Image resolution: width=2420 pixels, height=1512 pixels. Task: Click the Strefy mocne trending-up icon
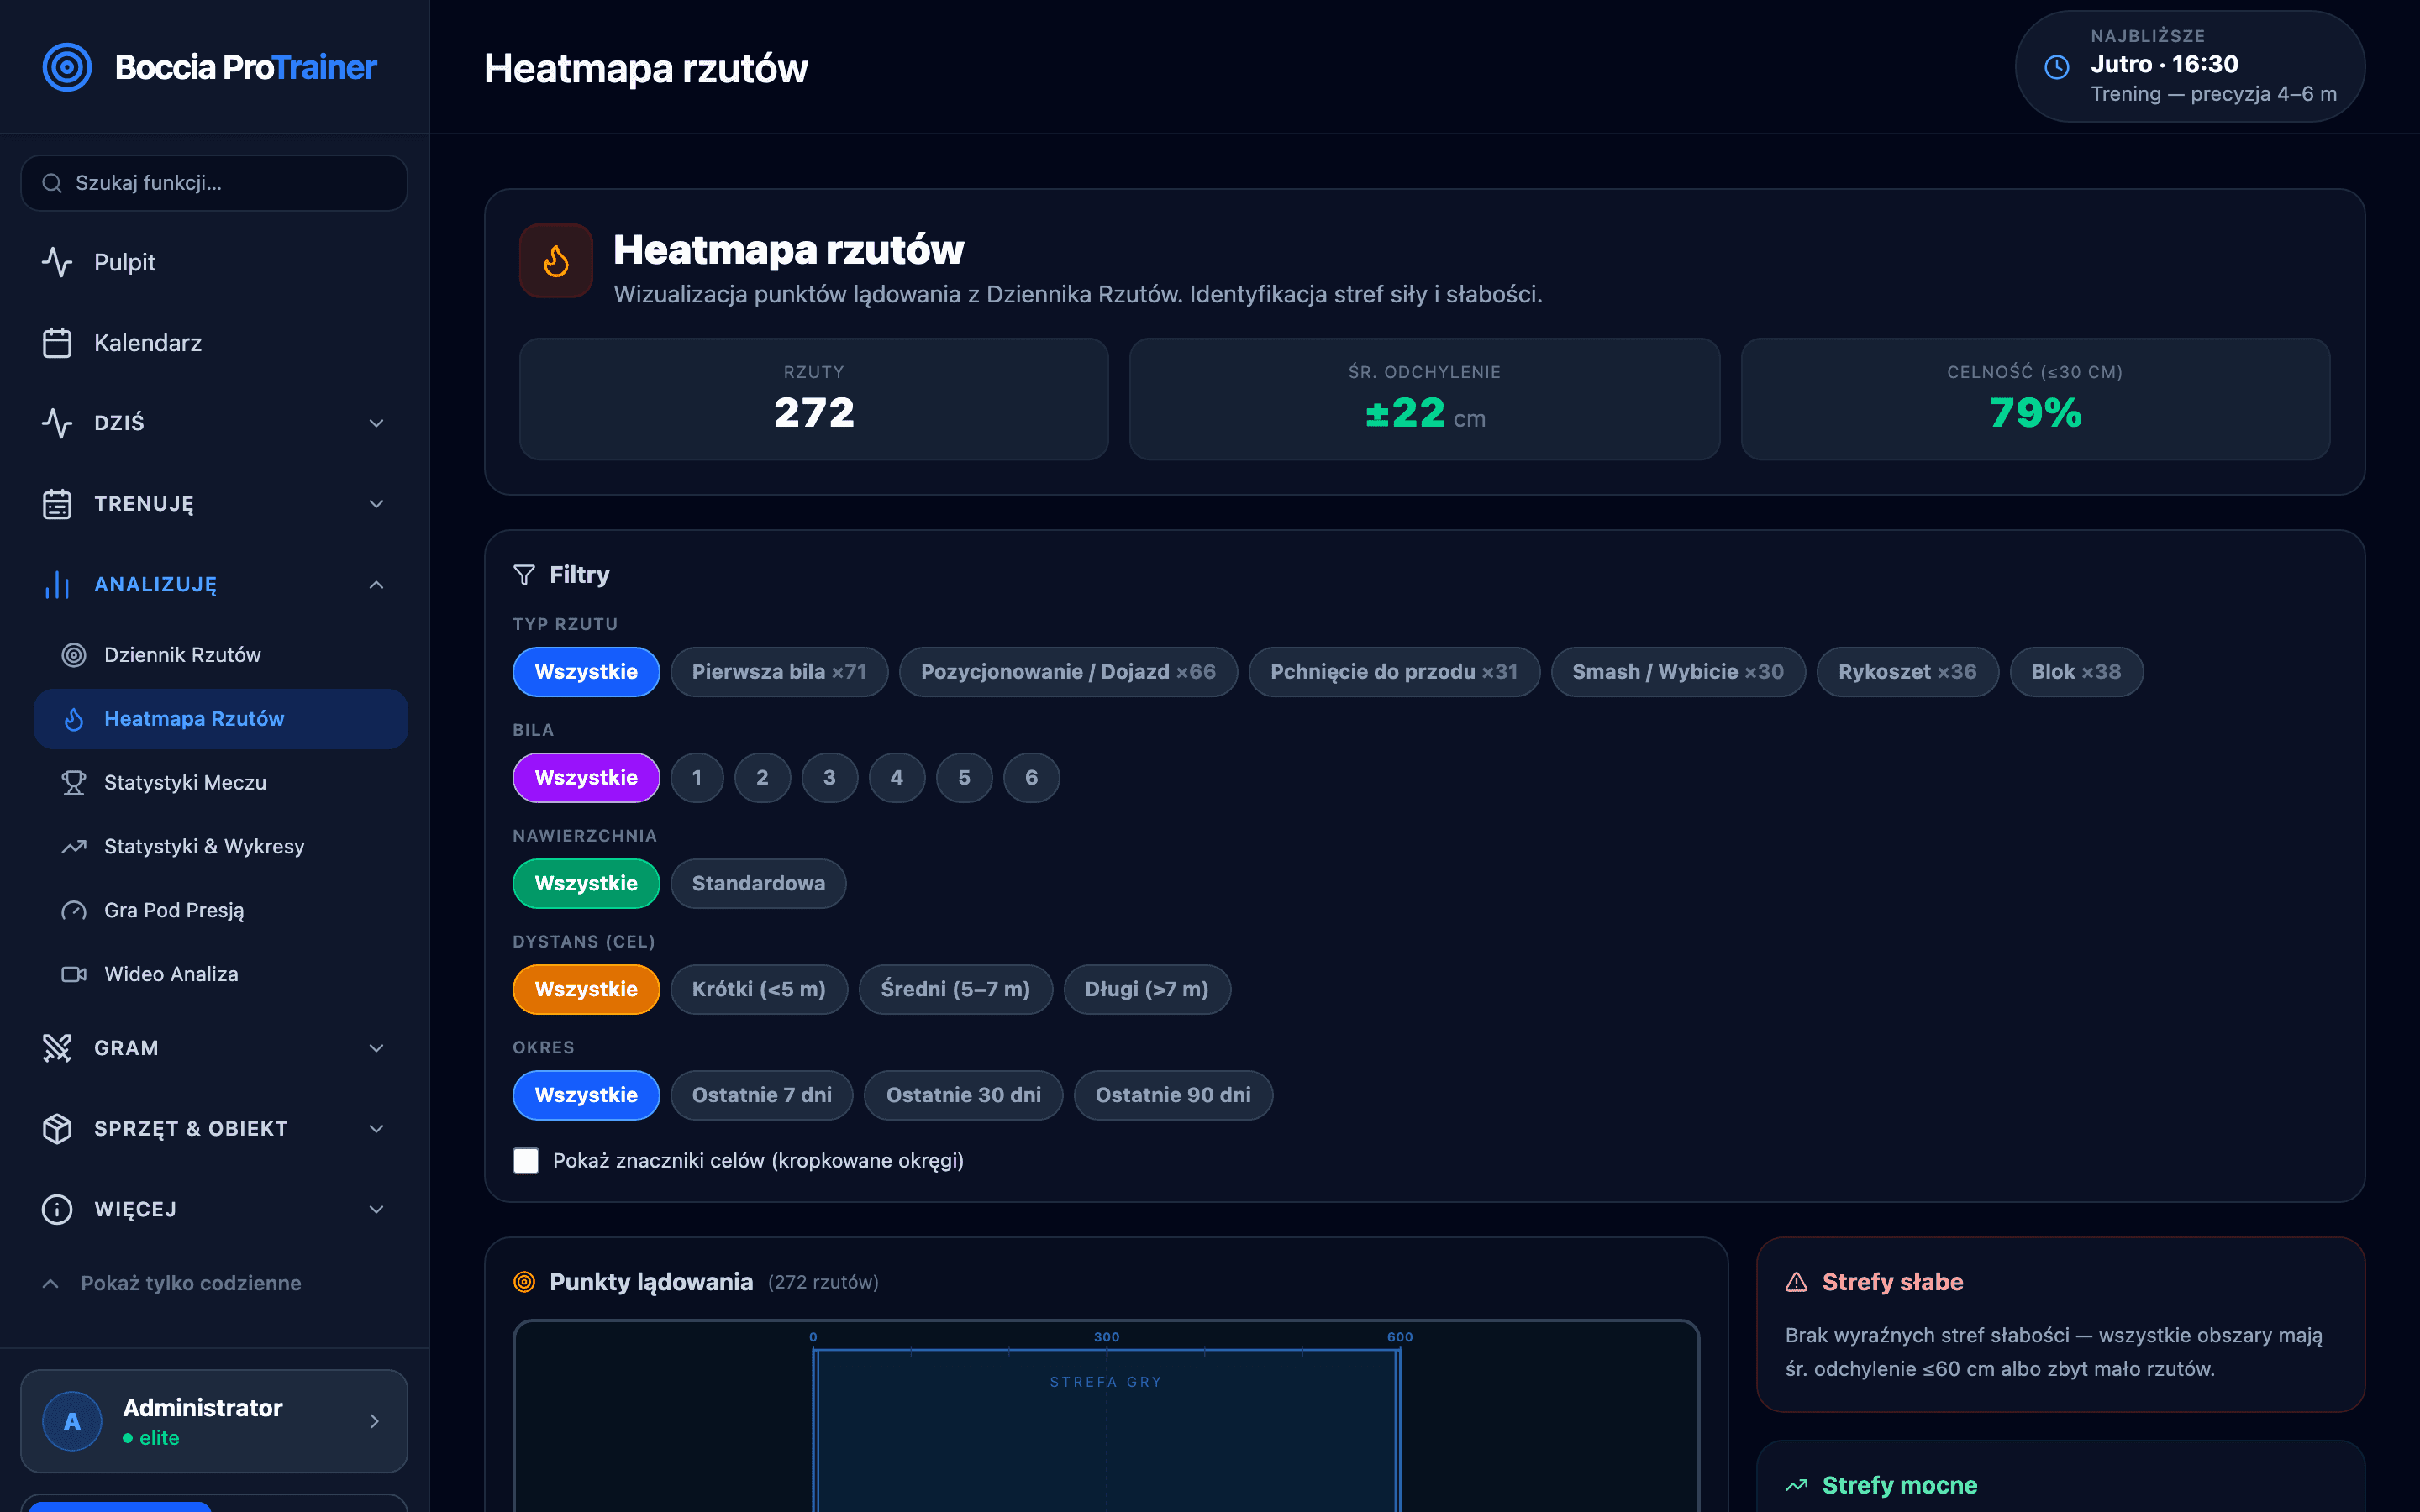(1797, 1485)
